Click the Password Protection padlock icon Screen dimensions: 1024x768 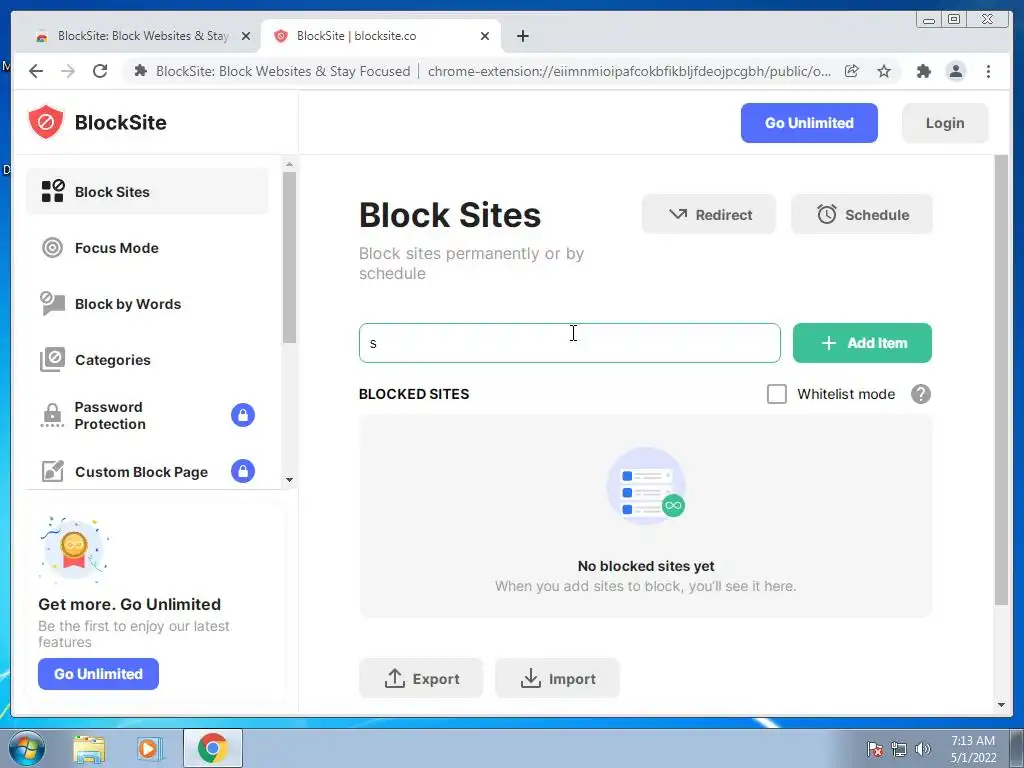coord(52,415)
